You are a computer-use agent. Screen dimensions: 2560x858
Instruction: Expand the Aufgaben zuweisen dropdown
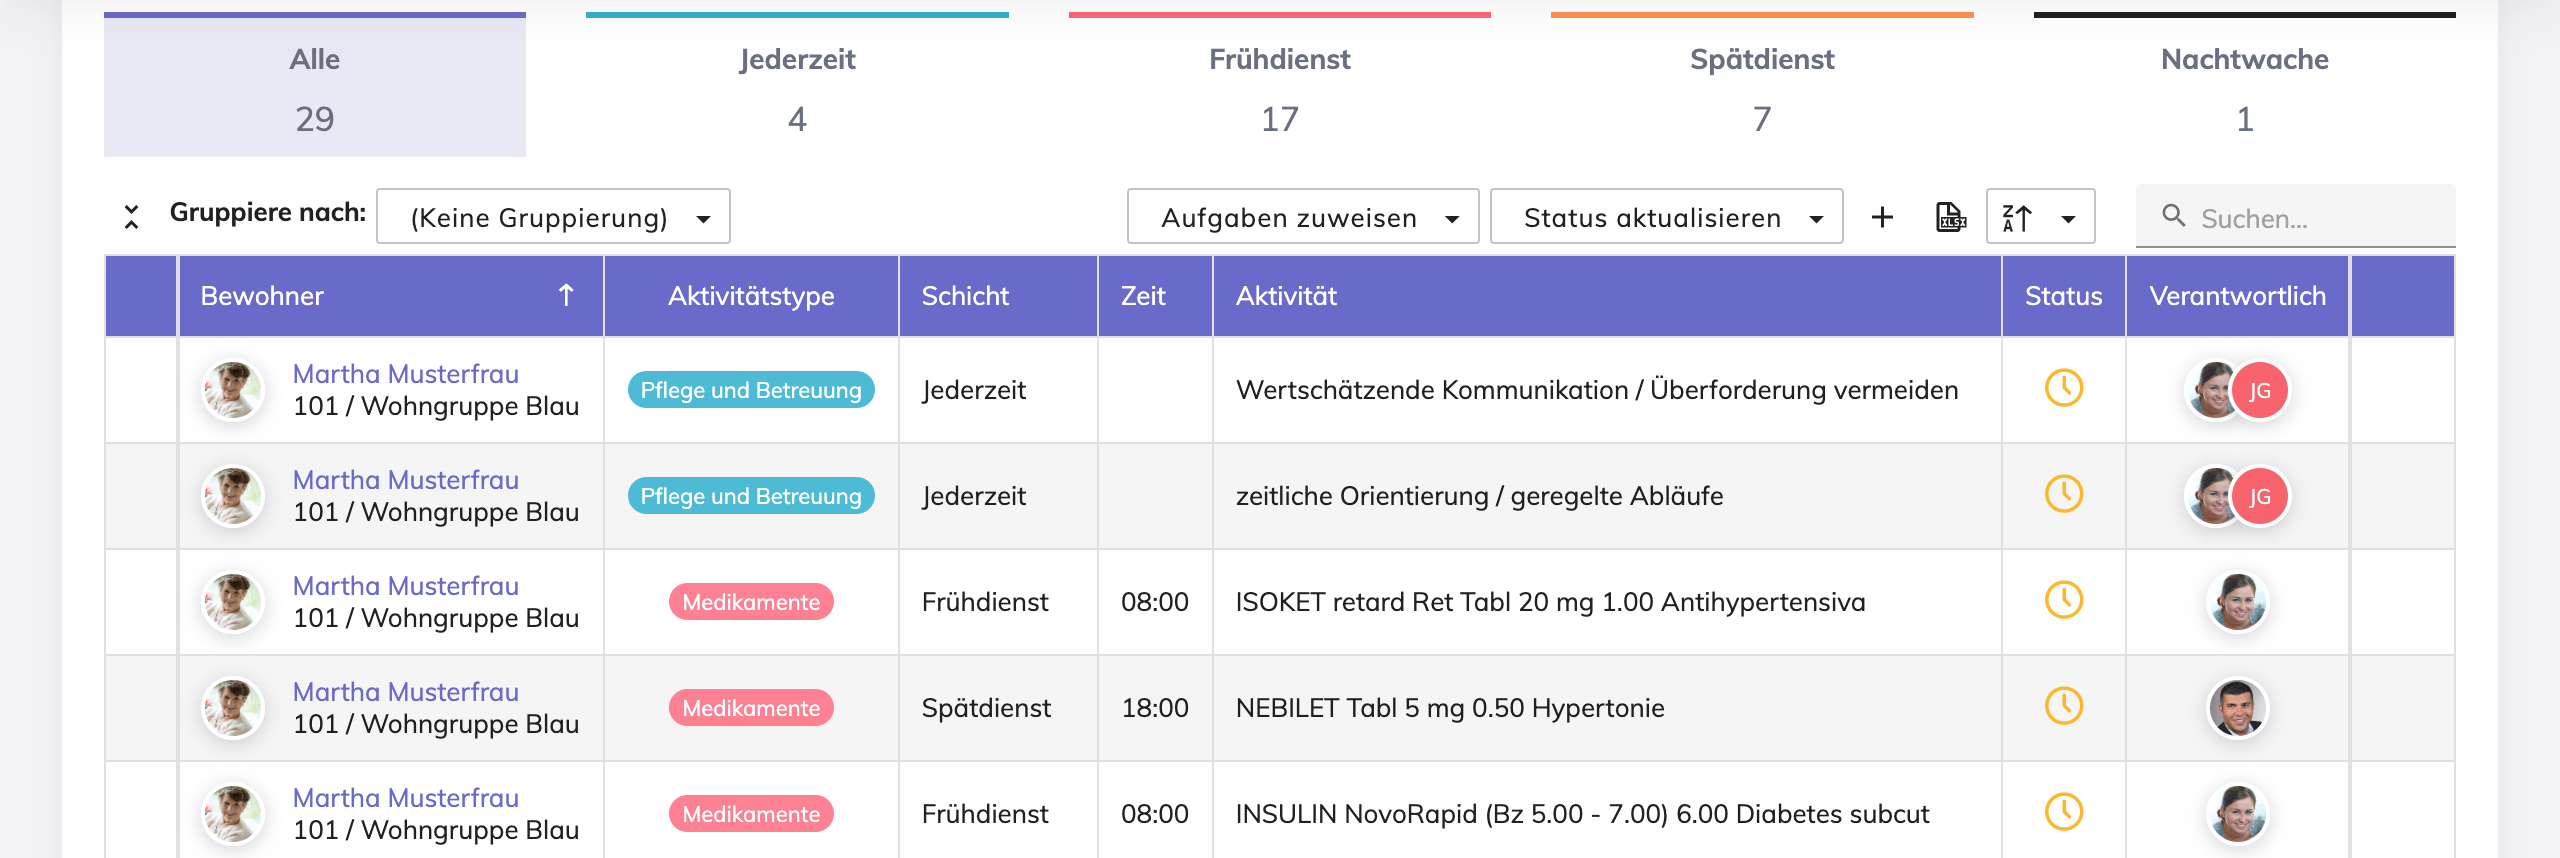1302,217
